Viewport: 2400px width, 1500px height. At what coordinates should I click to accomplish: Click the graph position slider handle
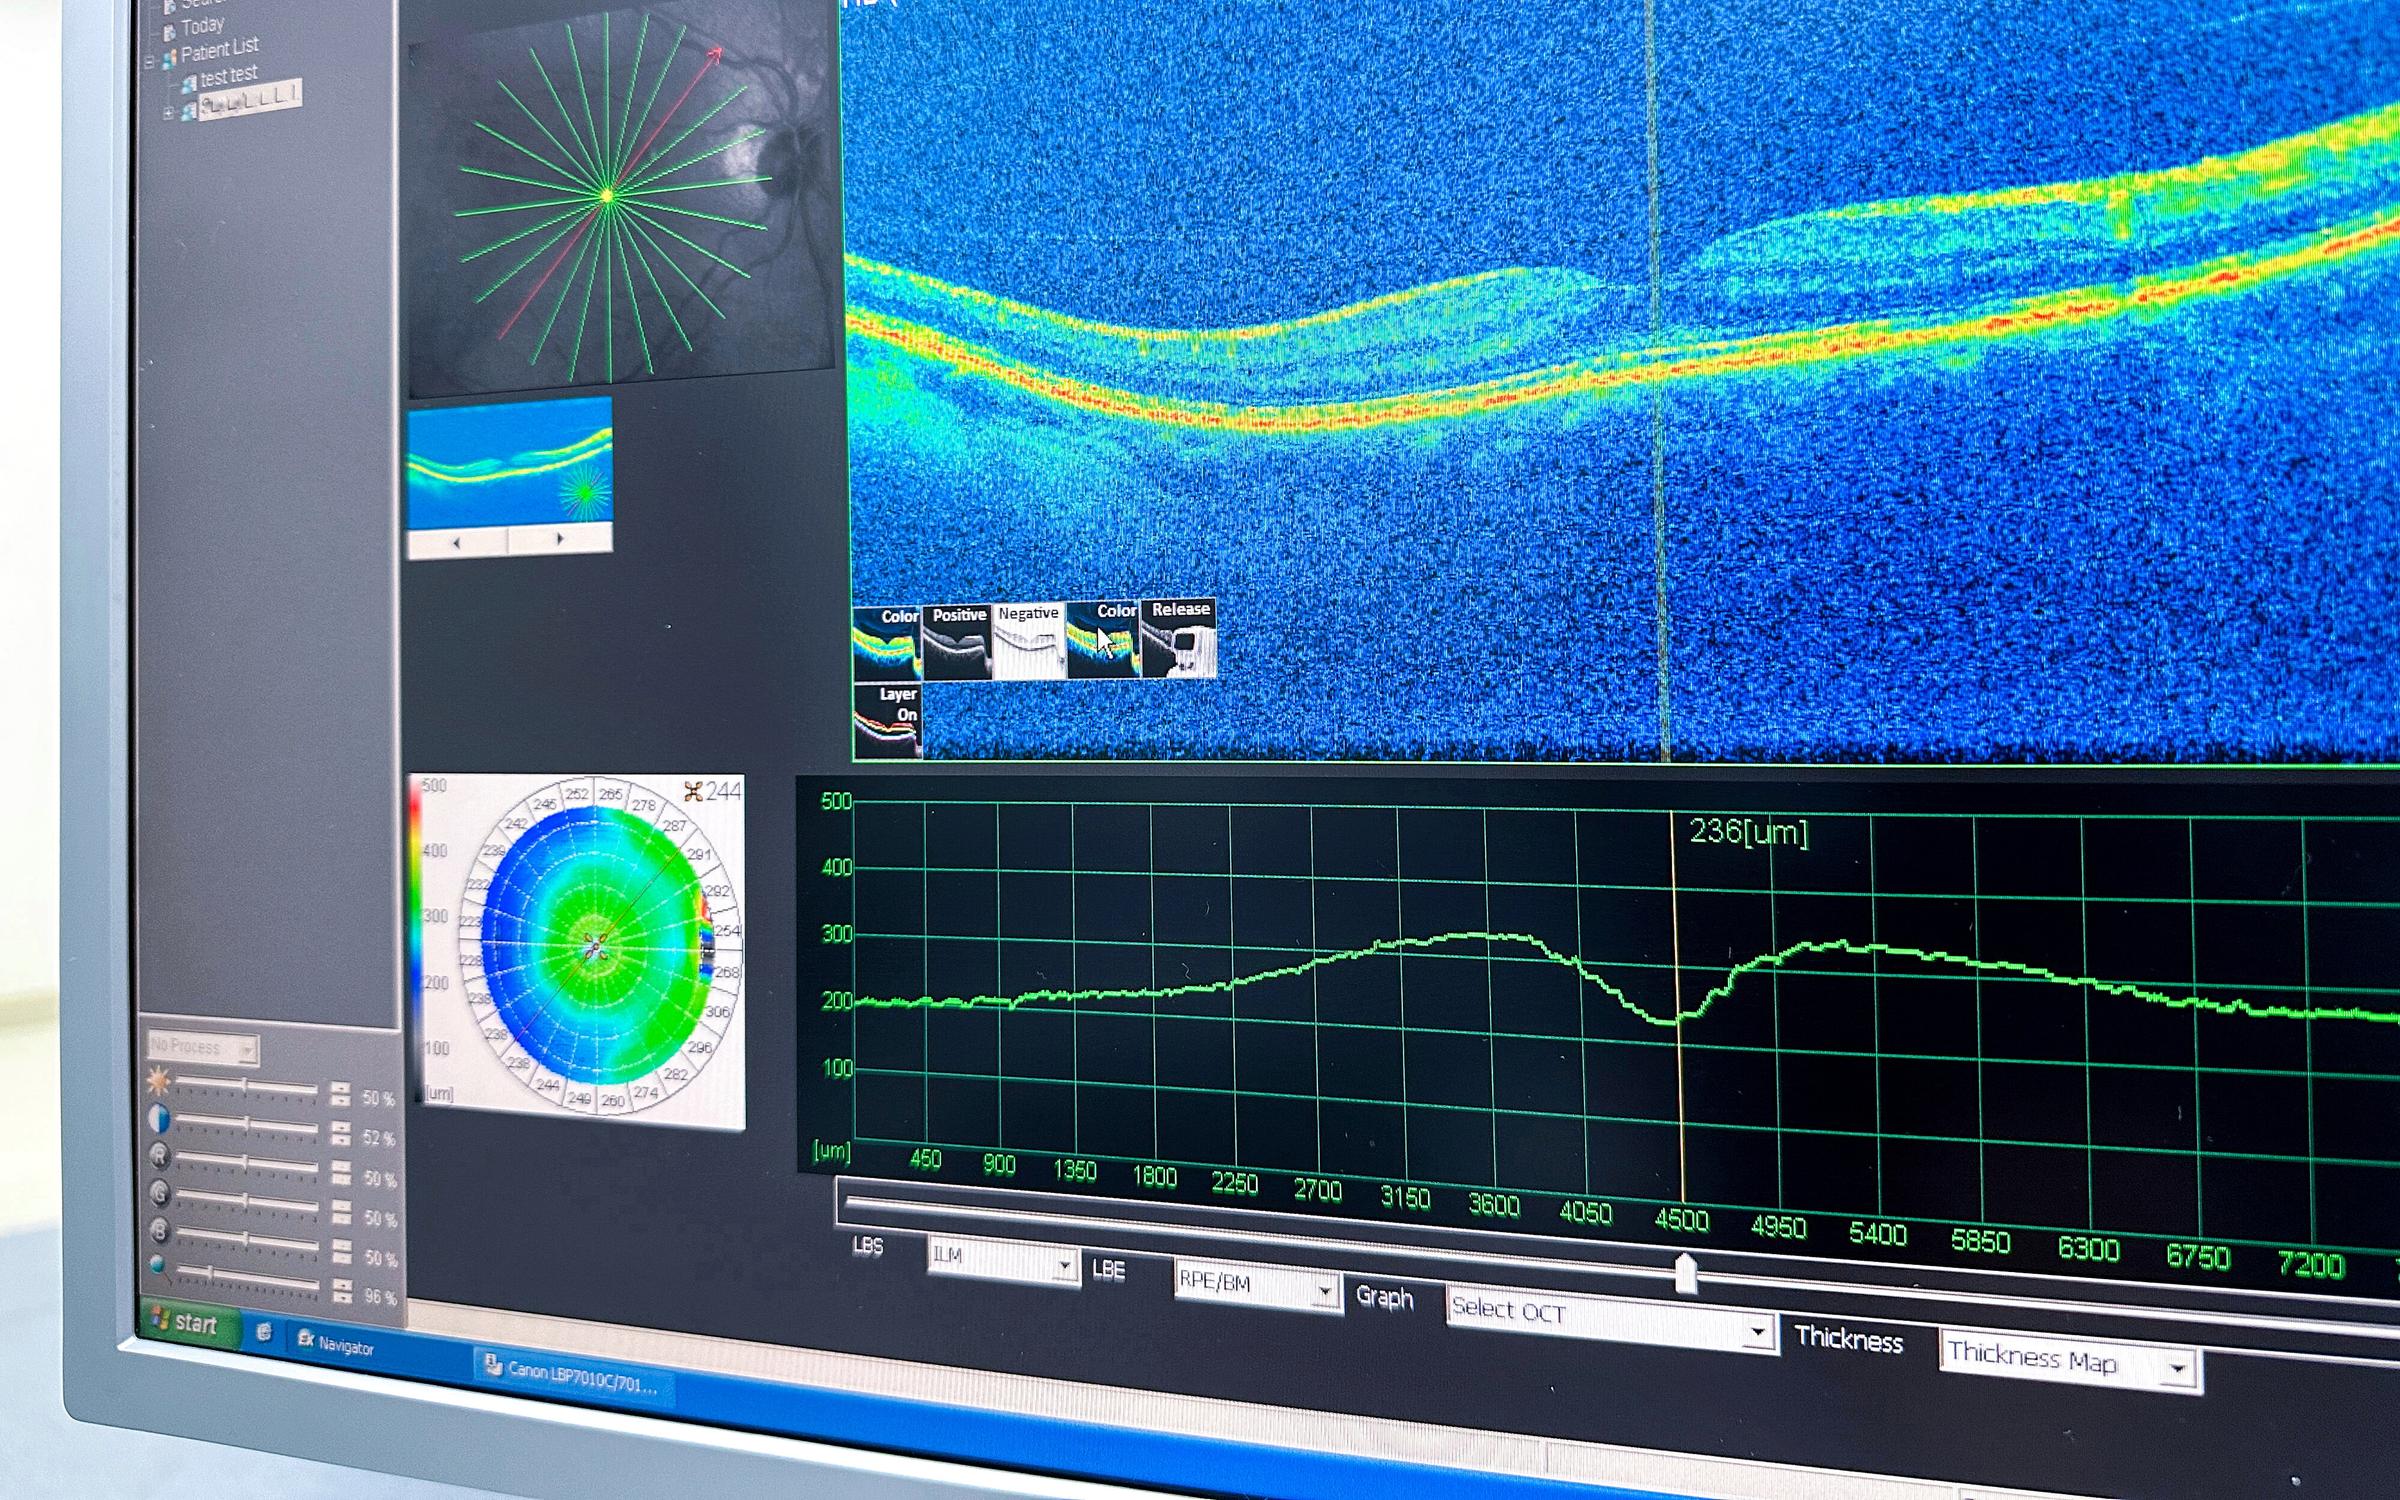click(x=1686, y=1275)
